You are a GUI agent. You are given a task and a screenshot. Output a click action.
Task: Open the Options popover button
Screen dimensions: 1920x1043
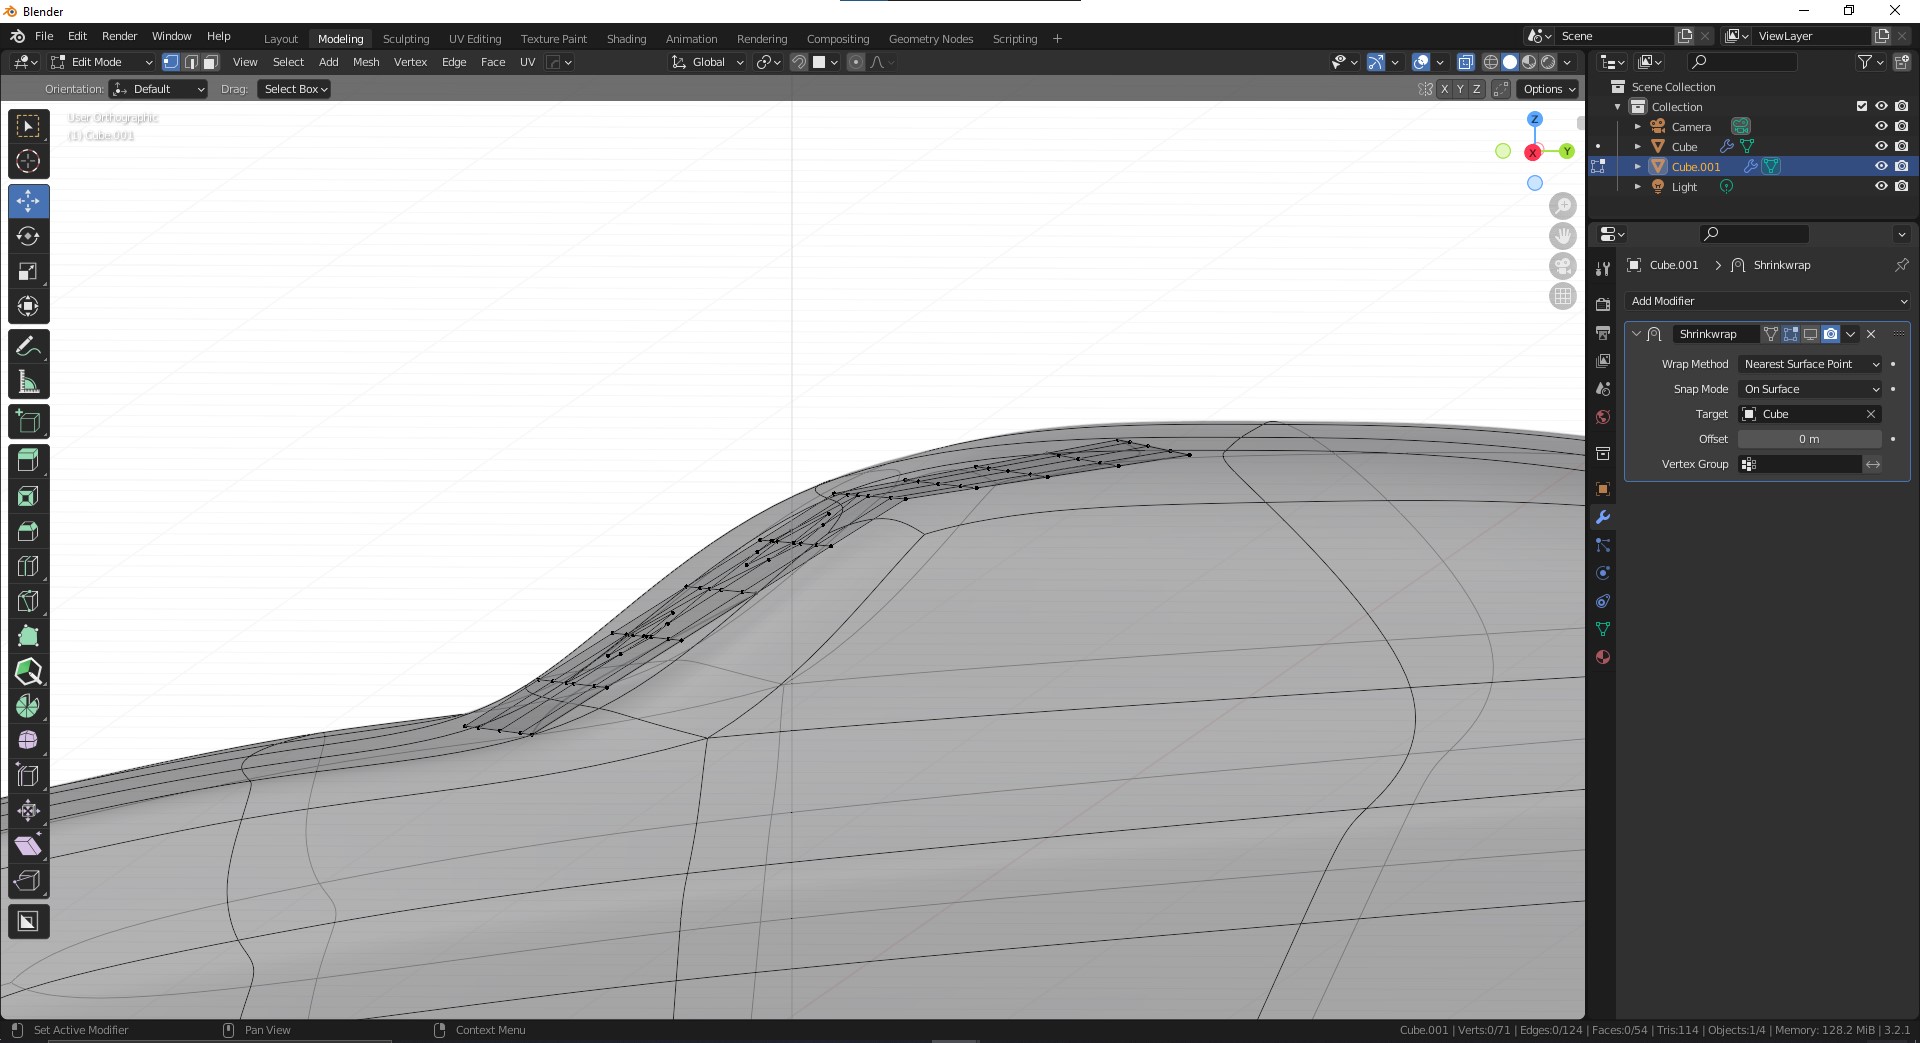[1548, 89]
